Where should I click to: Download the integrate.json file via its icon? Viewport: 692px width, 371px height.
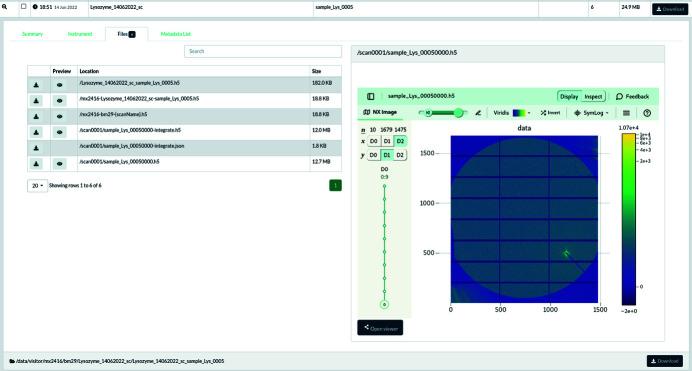tap(36, 148)
